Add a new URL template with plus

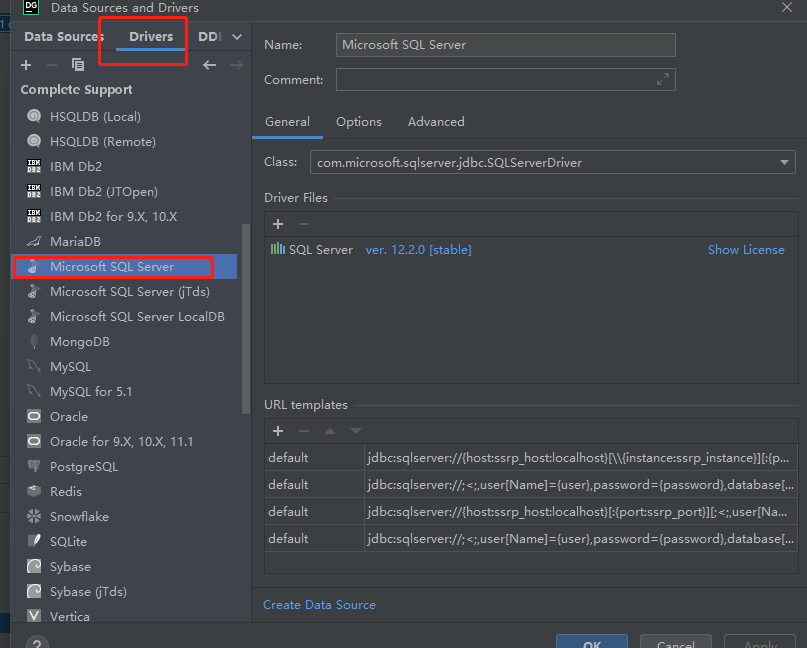277,431
